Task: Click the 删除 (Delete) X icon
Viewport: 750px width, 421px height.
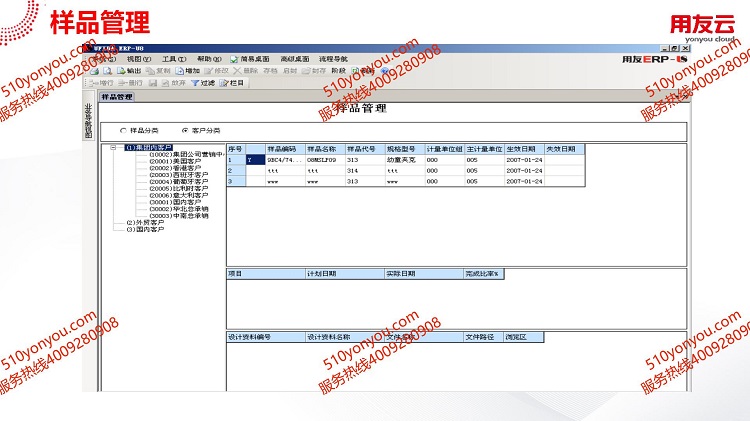Action: click(238, 71)
